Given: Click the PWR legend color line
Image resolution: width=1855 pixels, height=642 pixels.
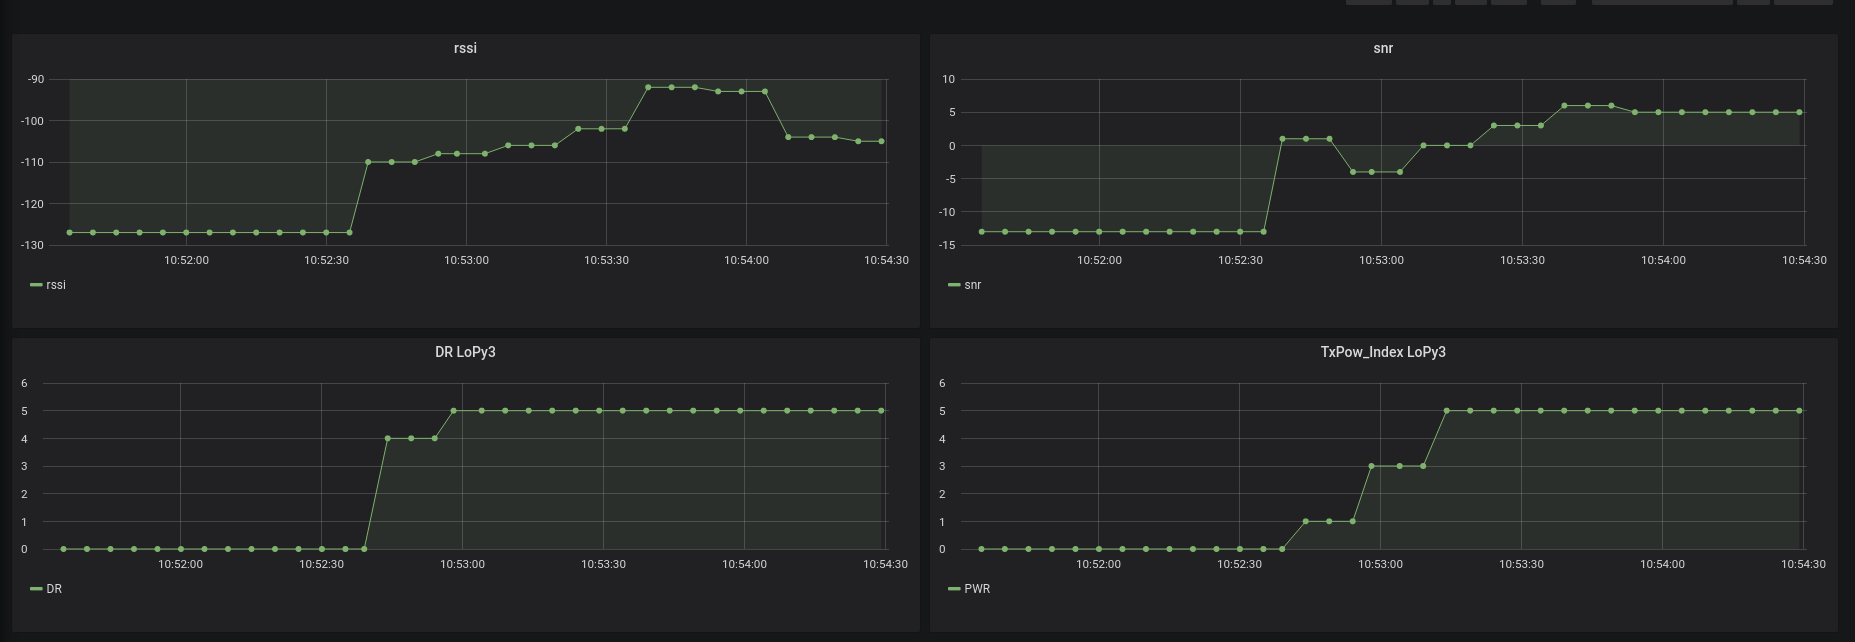Looking at the screenshot, I should click(x=954, y=589).
